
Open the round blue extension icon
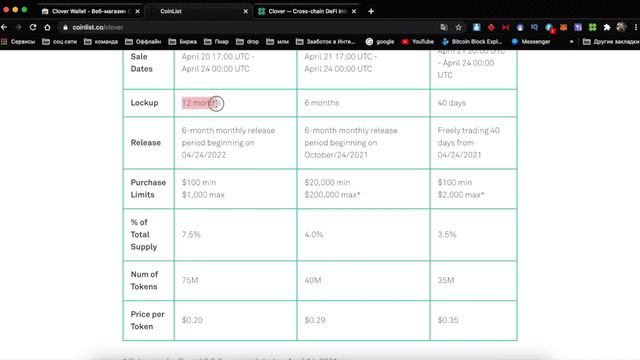pyautogui.click(x=520, y=27)
